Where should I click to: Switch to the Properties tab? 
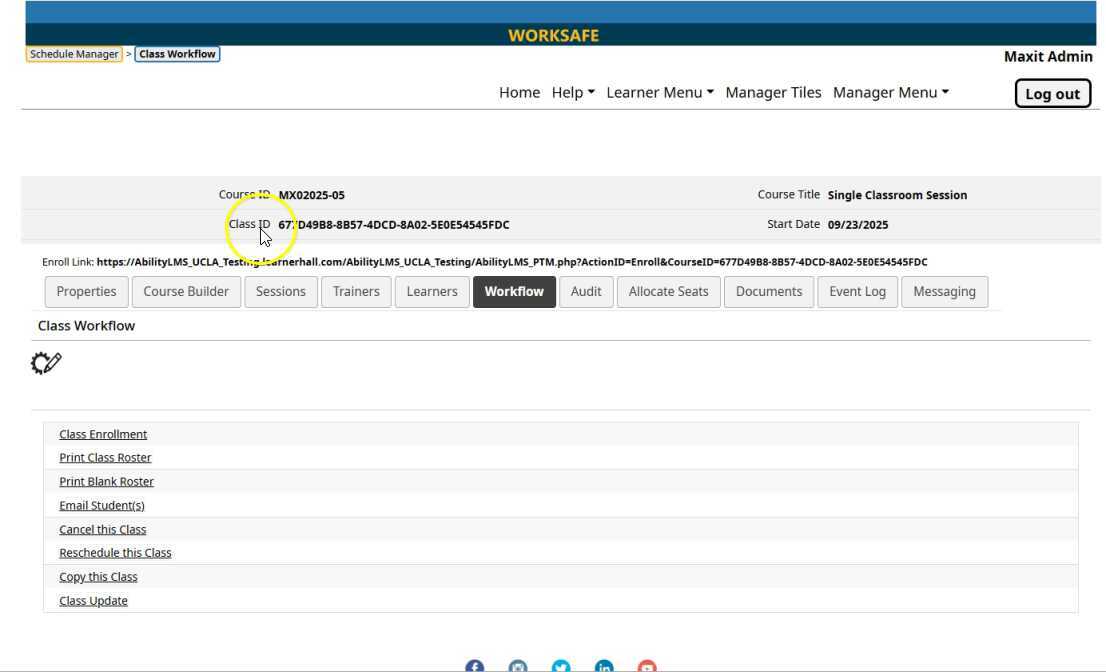click(x=86, y=292)
